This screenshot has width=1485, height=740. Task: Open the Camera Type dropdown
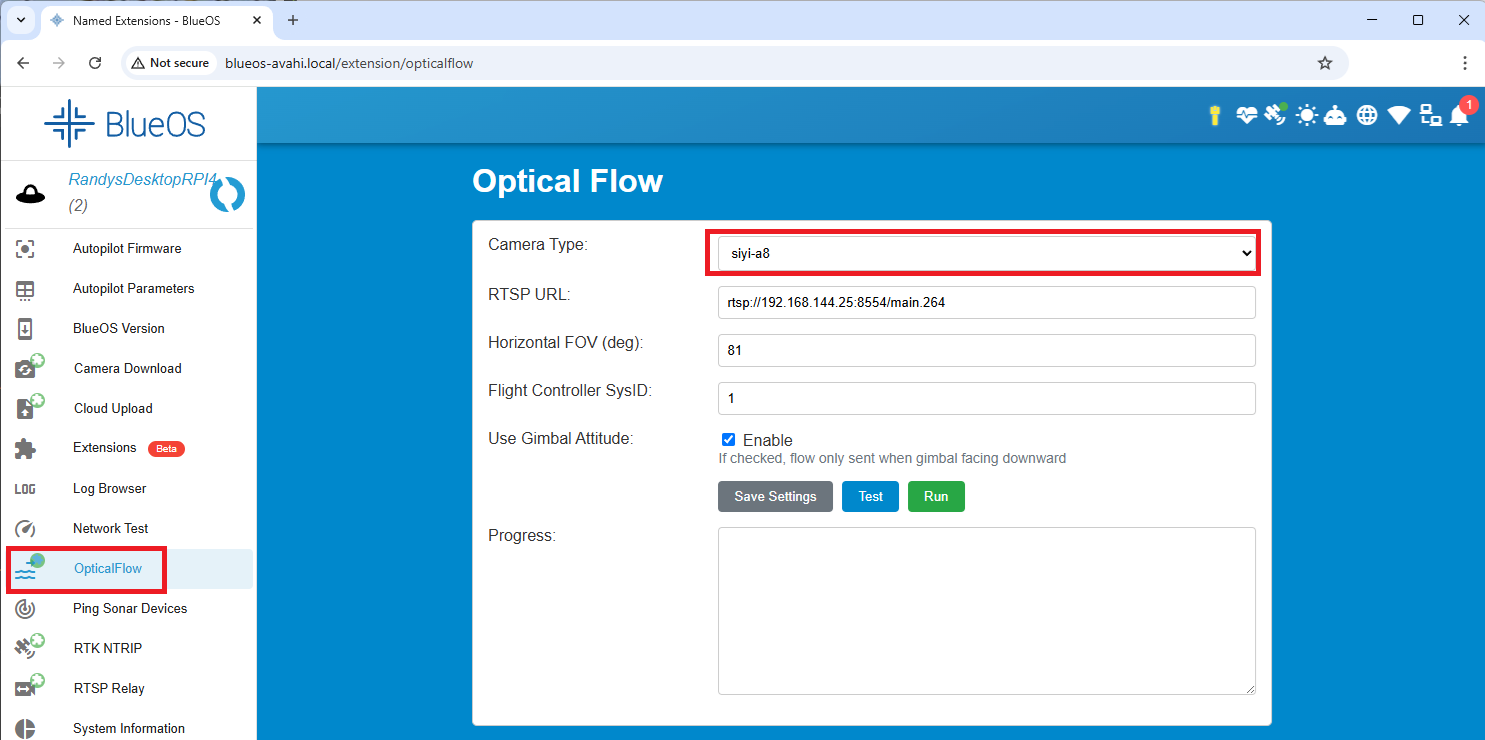click(x=985, y=253)
